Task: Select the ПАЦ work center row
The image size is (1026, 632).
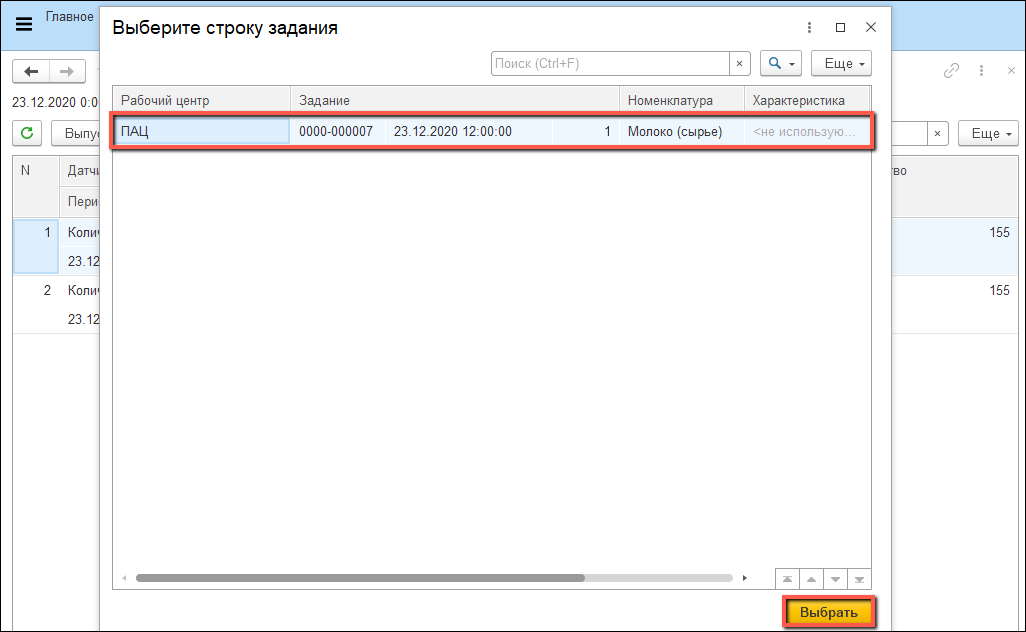Action: [x=200, y=131]
